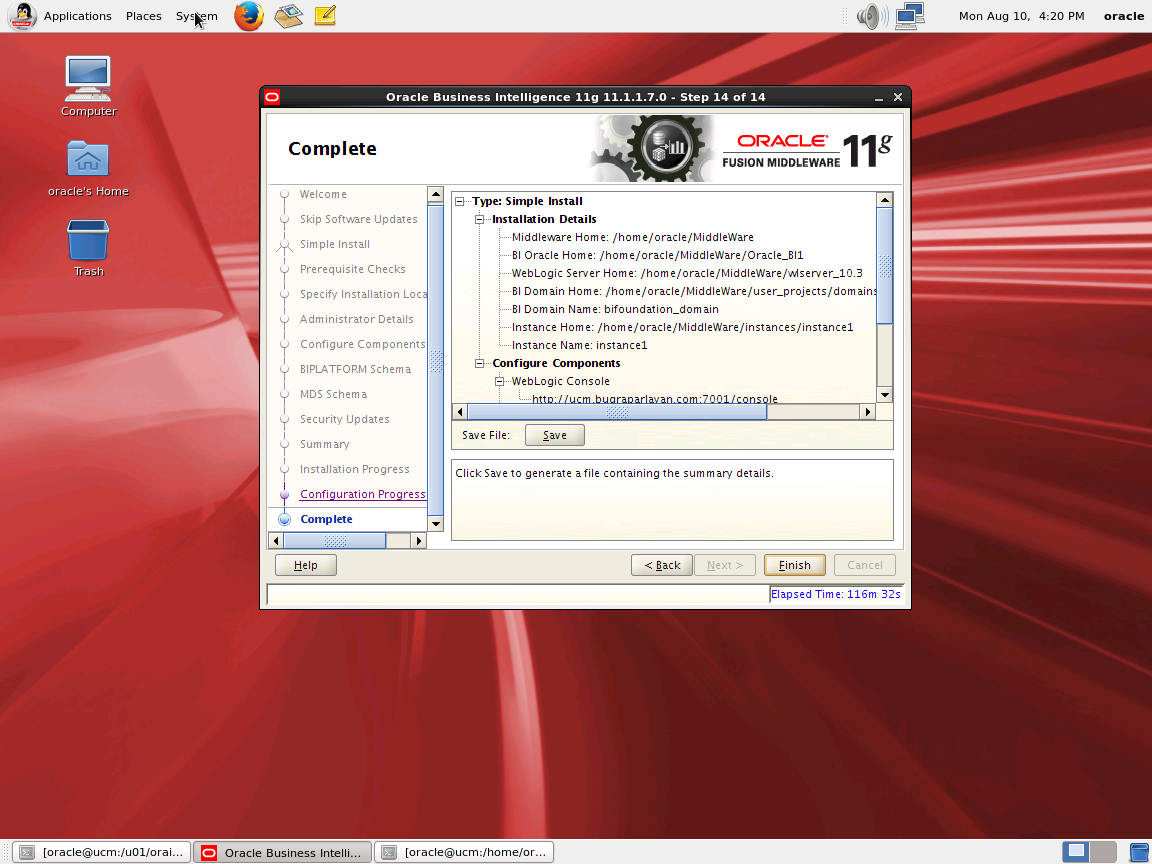Click the Save button
This screenshot has height=864, width=1152.
[x=555, y=435]
